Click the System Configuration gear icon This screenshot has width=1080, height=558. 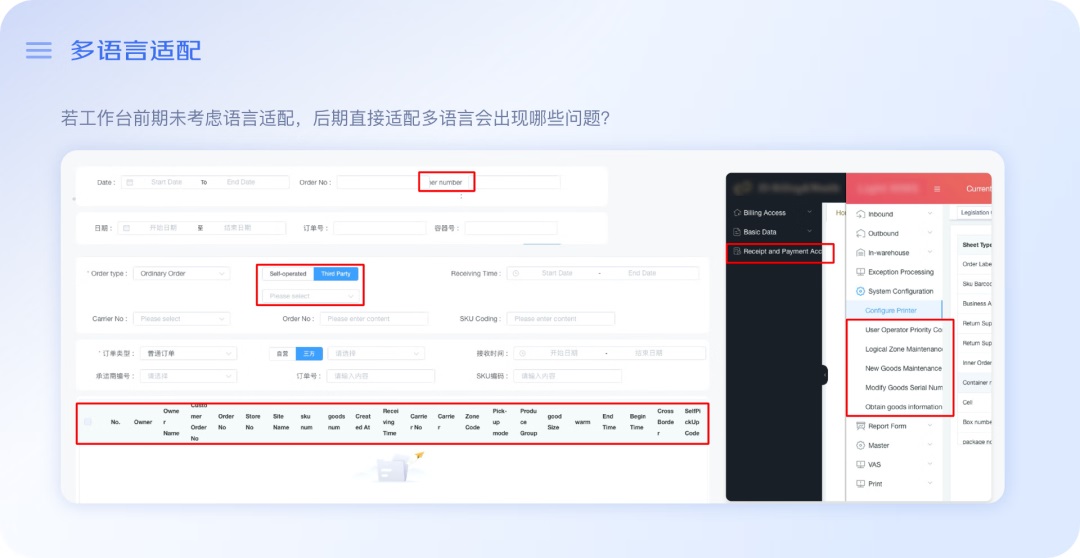coord(860,291)
